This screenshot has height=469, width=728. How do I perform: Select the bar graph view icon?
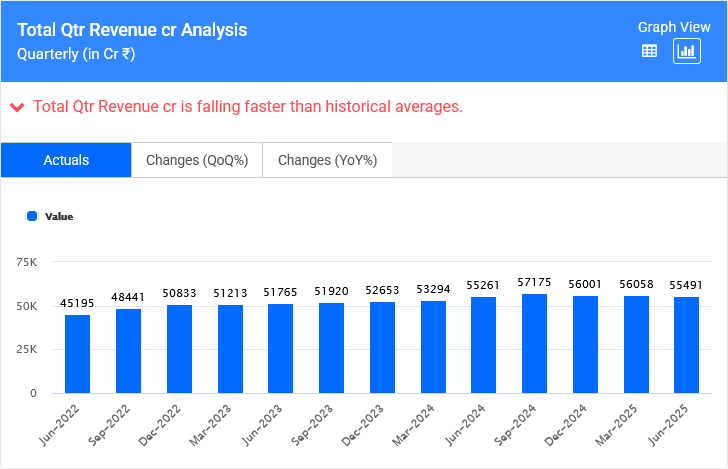(x=687, y=51)
